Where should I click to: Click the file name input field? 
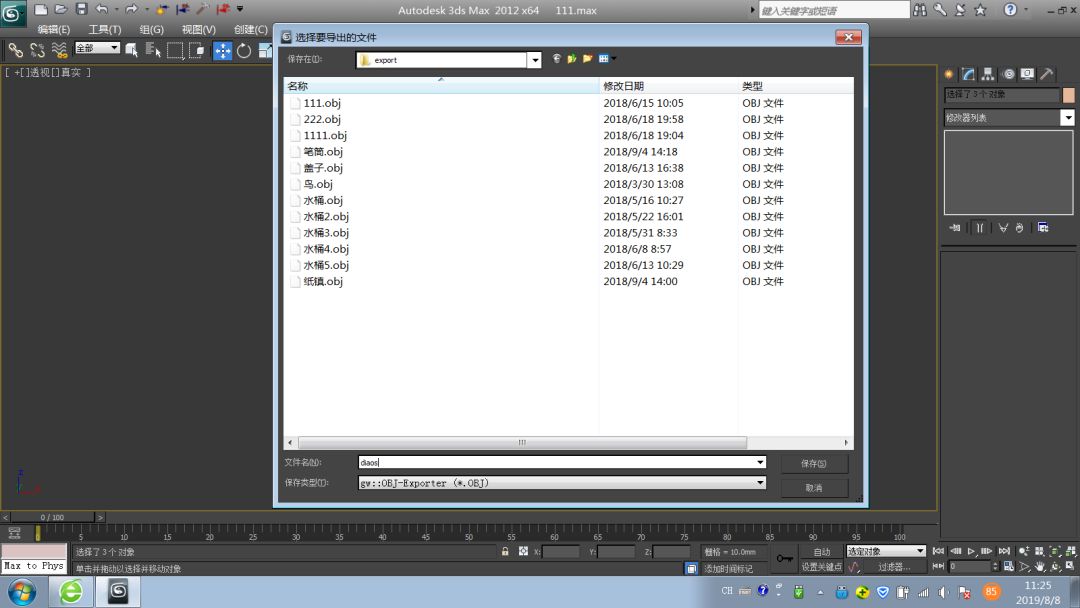pos(556,463)
